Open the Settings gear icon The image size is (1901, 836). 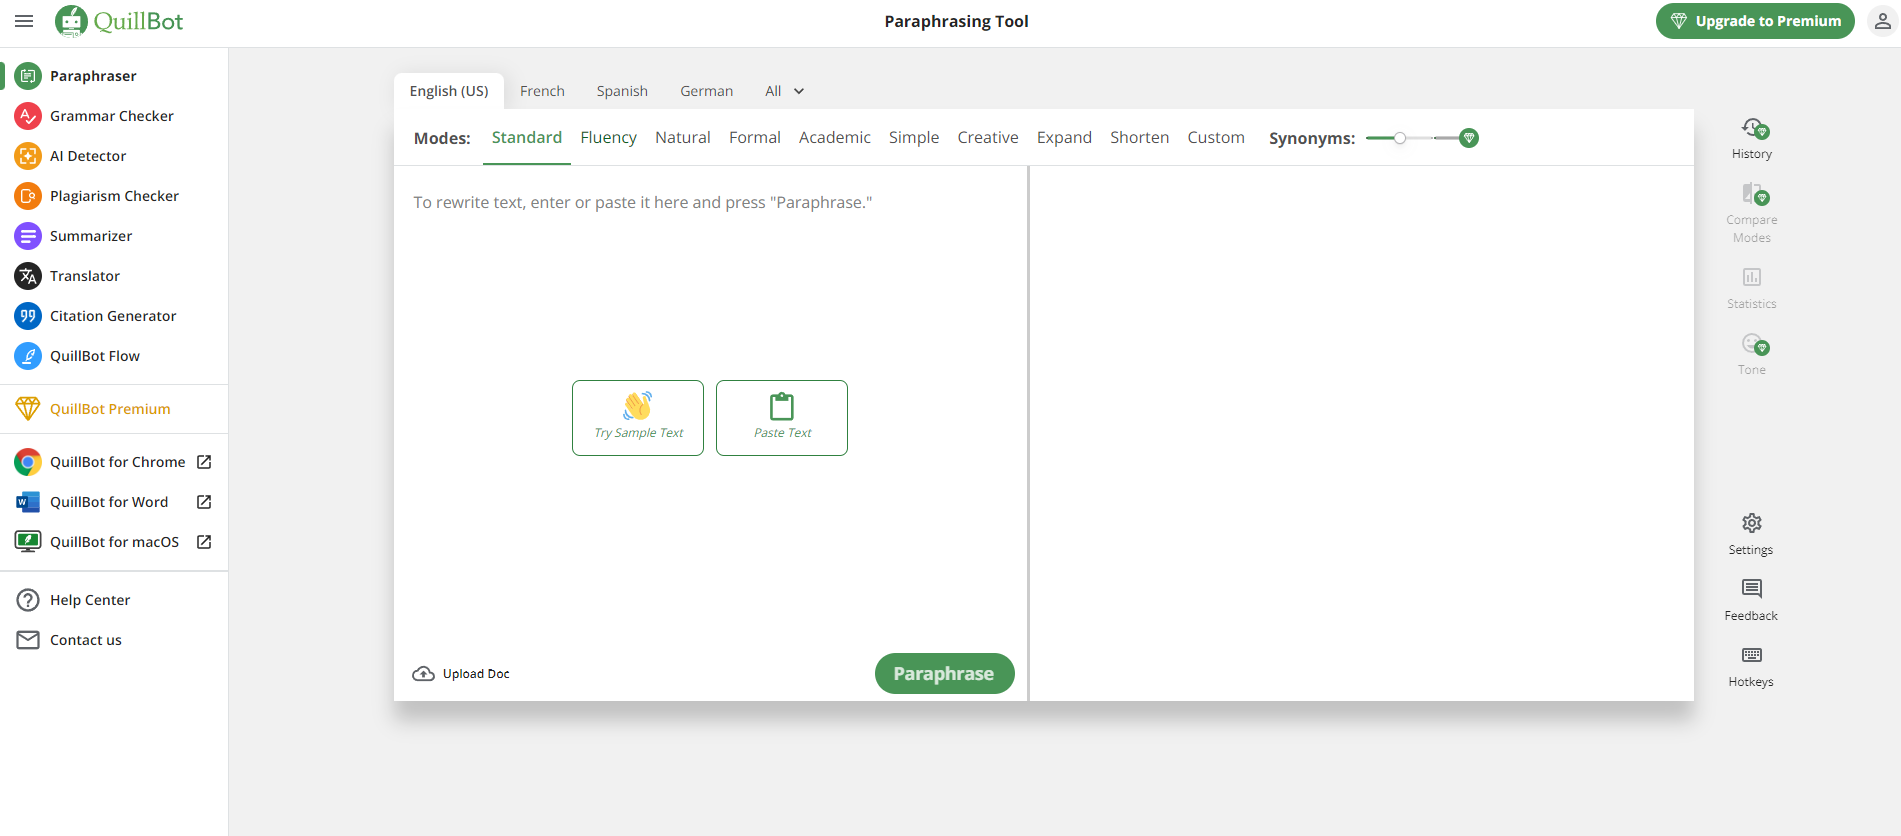point(1752,523)
